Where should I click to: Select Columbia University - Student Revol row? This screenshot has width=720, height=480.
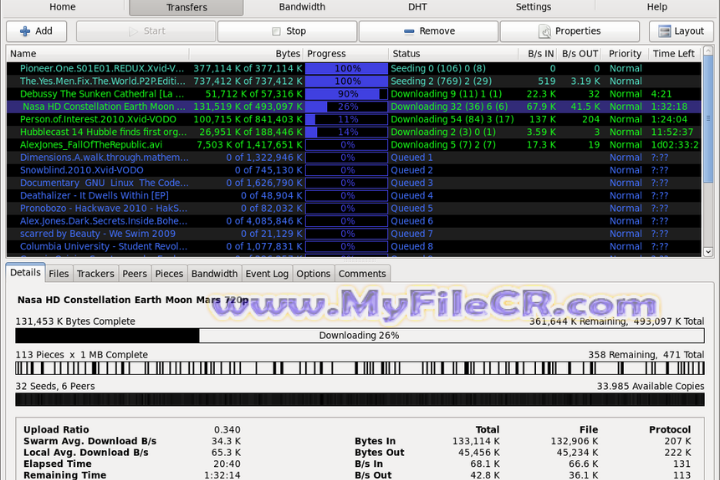tap(354, 247)
